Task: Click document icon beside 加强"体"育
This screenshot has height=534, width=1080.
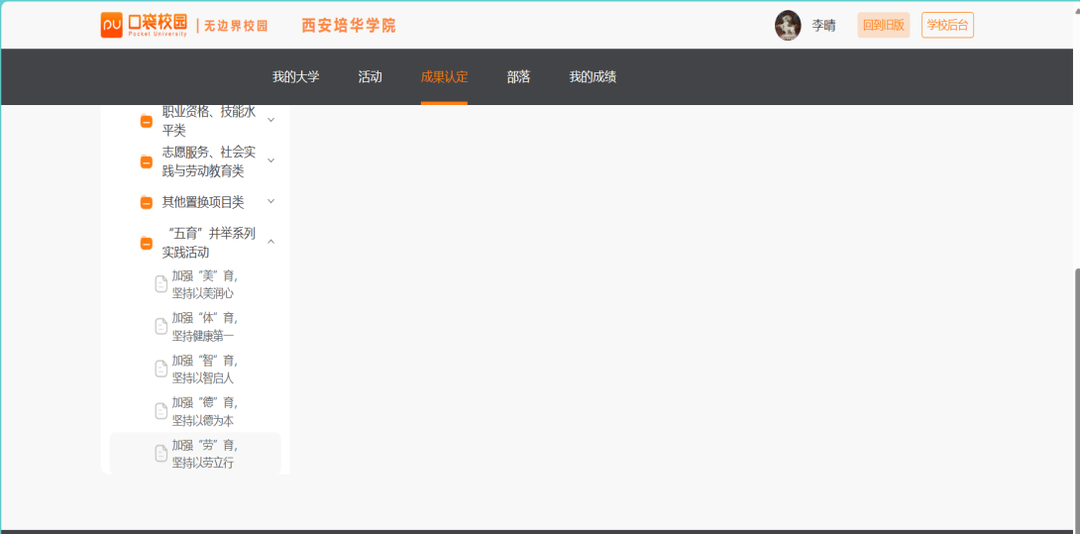Action: pos(161,326)
